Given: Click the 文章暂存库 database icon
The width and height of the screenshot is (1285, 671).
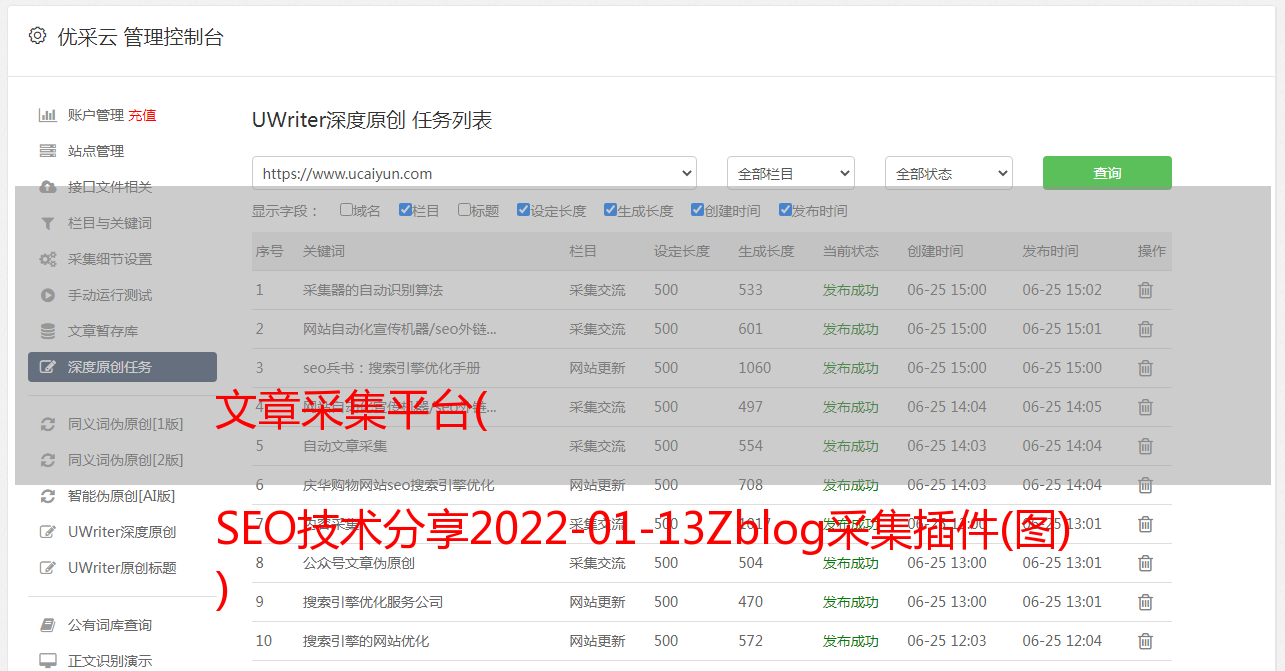Looking at the screenshot, I should (x=47, y=331).
